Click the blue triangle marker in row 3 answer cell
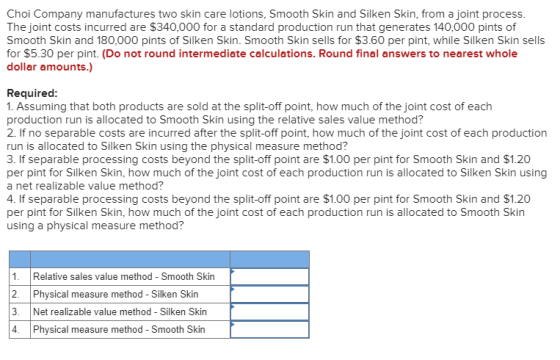This screenshot has width=560, height=360. [232, 306]
